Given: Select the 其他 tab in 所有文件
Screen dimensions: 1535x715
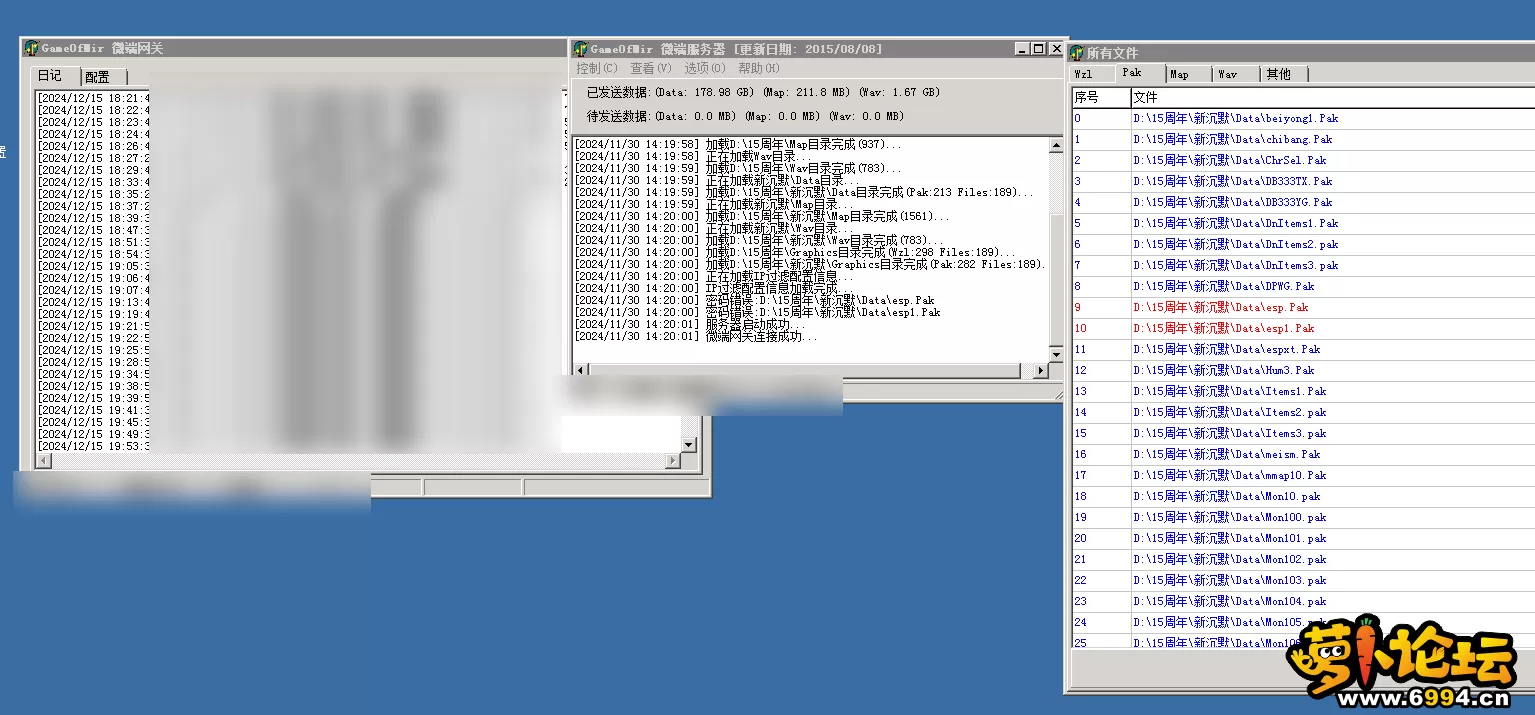Looking at the screenshot, I should [x=1283, y=74].
